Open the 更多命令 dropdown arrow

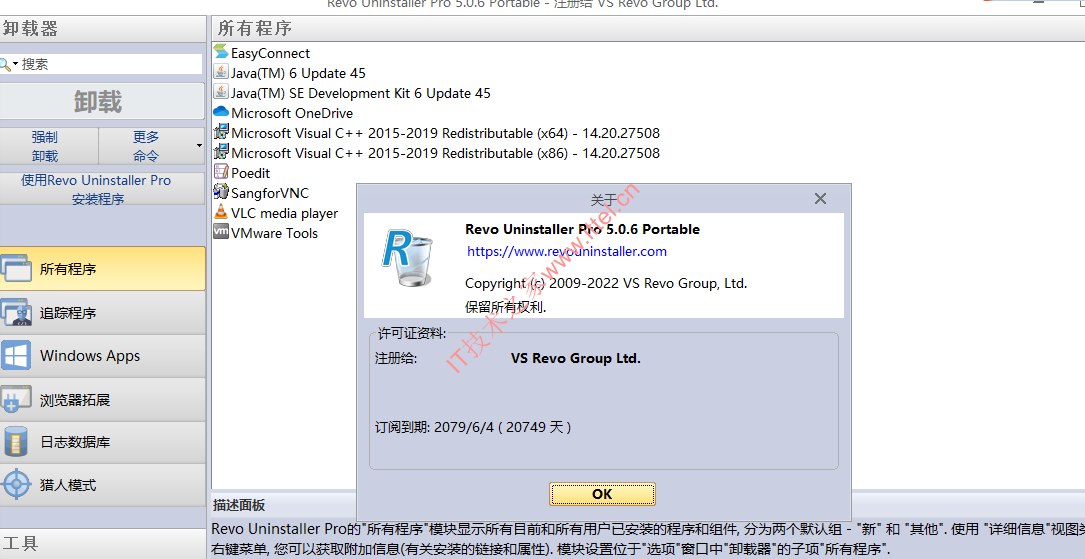(199, 146)
